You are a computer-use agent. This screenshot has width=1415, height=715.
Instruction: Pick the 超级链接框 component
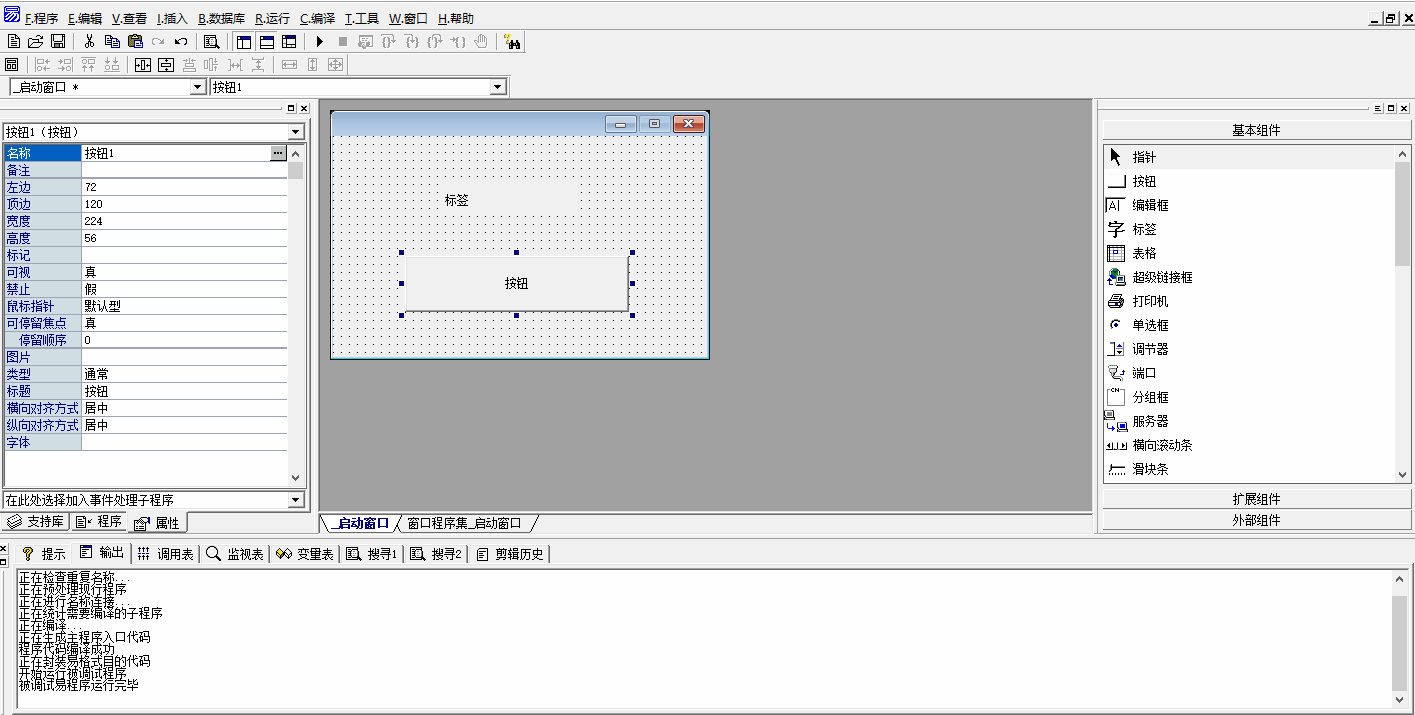[x=1162, y=277]
